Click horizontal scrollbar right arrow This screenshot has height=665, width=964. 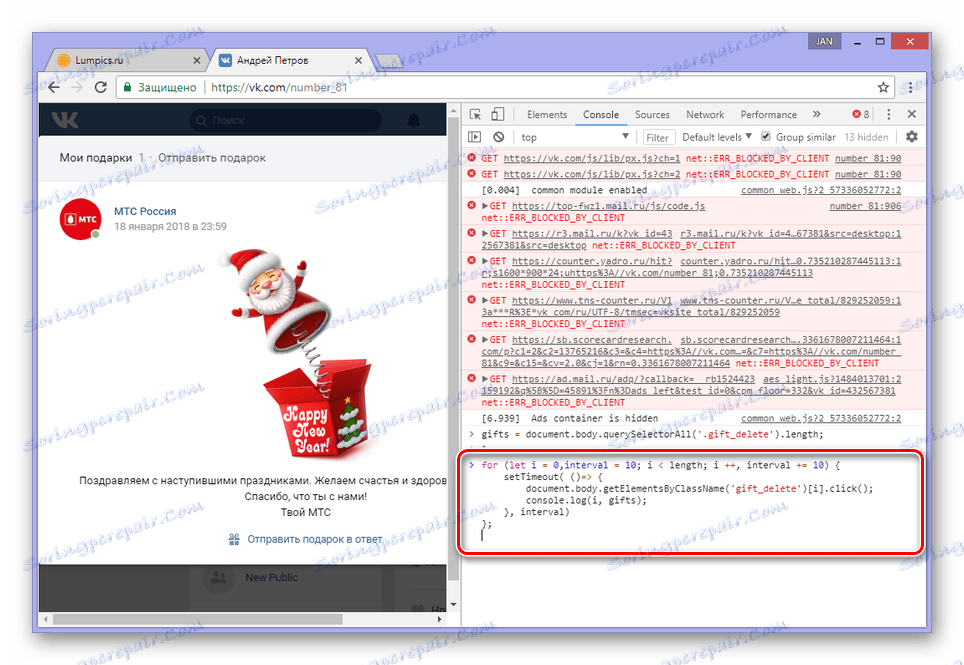point(440,620)
